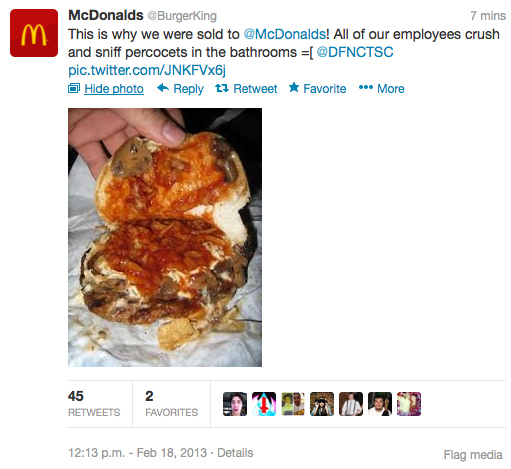
Task: Hide photo to collapse the image
Action: point(114,89)
